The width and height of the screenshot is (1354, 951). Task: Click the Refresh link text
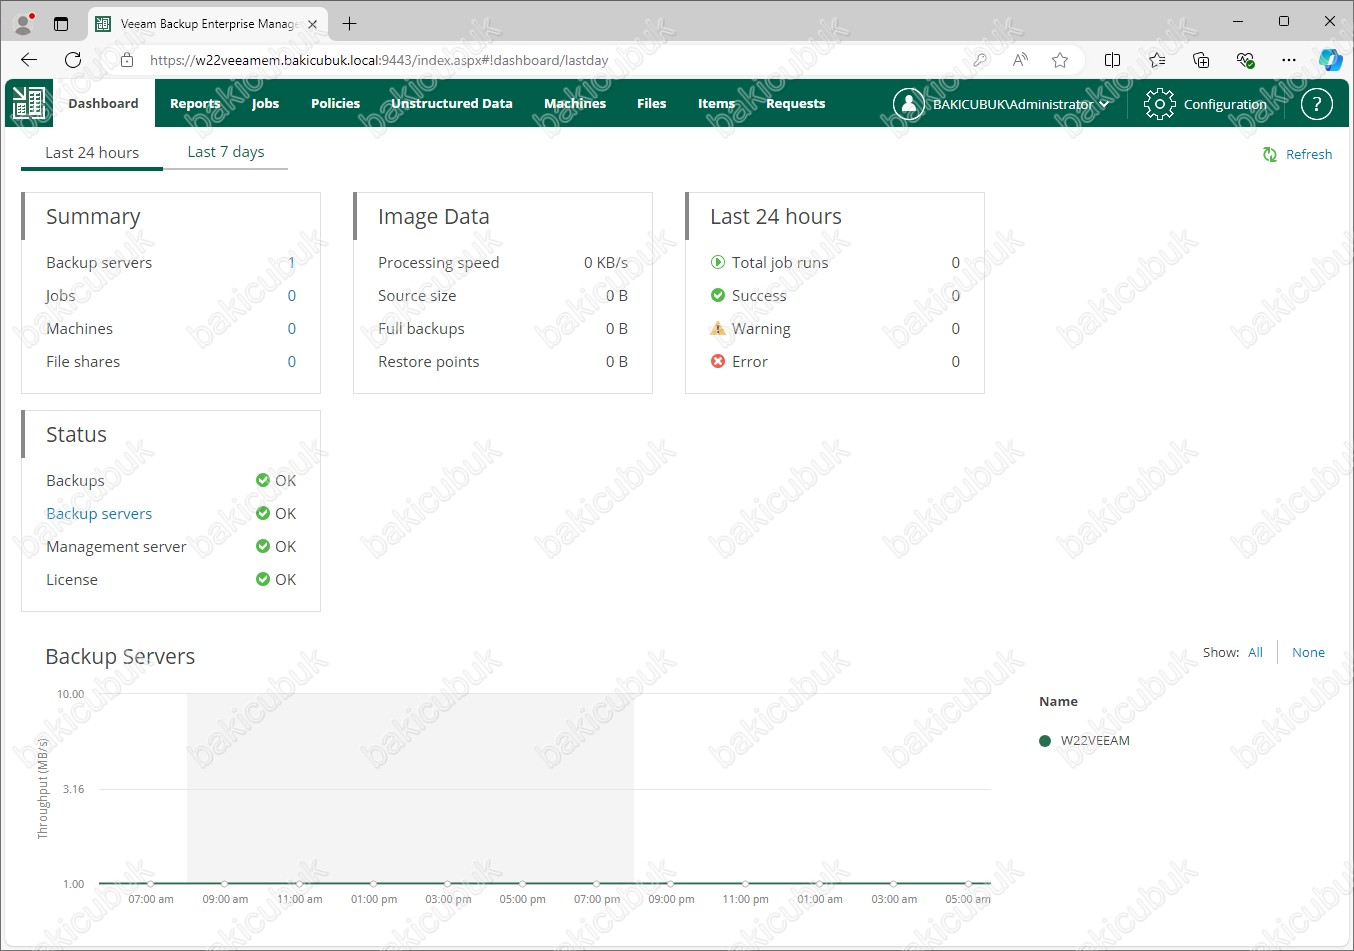pyautogui.click(x=1309, y=154)
